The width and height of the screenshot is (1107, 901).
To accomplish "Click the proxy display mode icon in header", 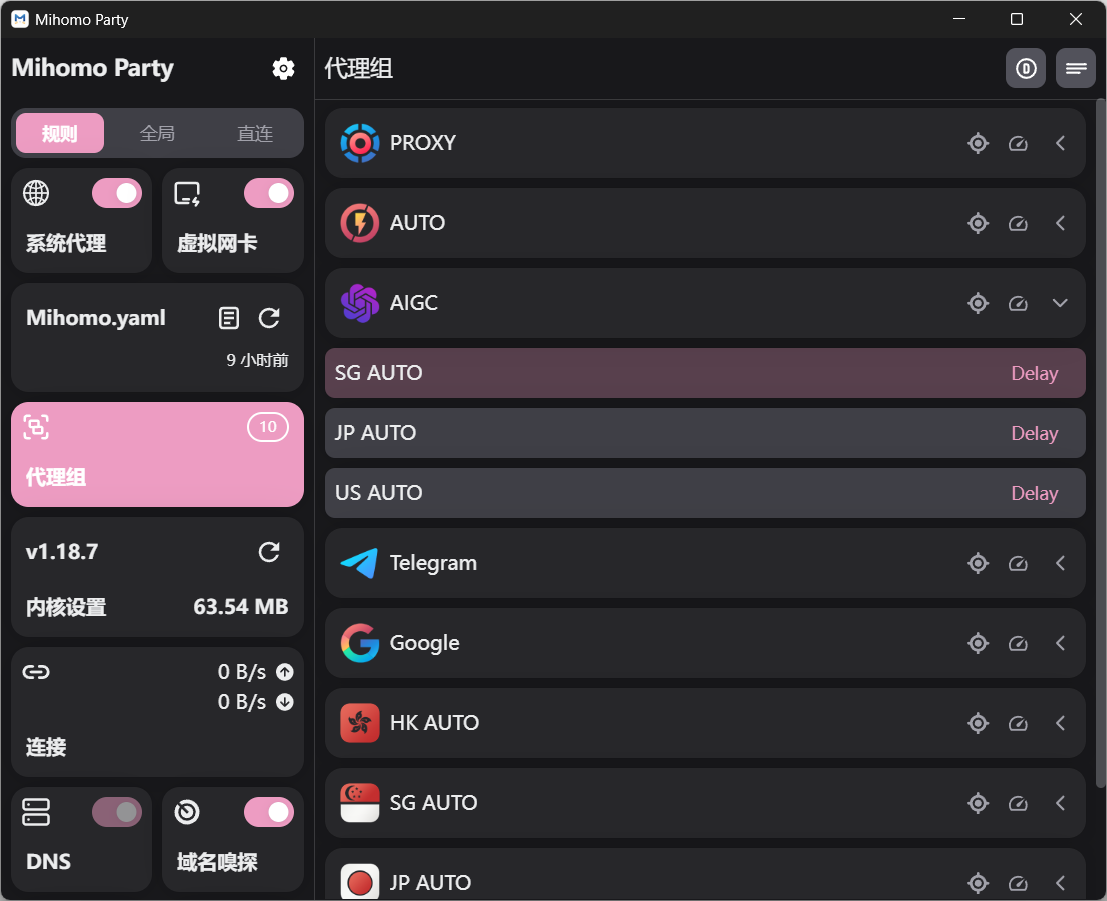I will pos(1025,68).
